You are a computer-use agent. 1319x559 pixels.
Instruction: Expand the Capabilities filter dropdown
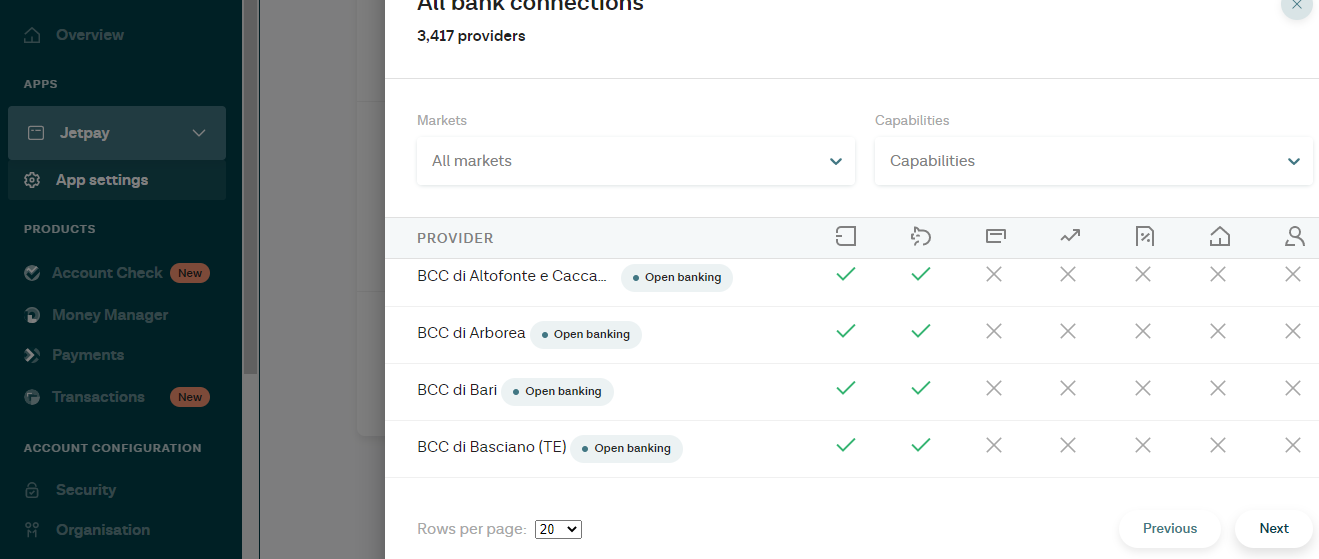(1093, 161)
